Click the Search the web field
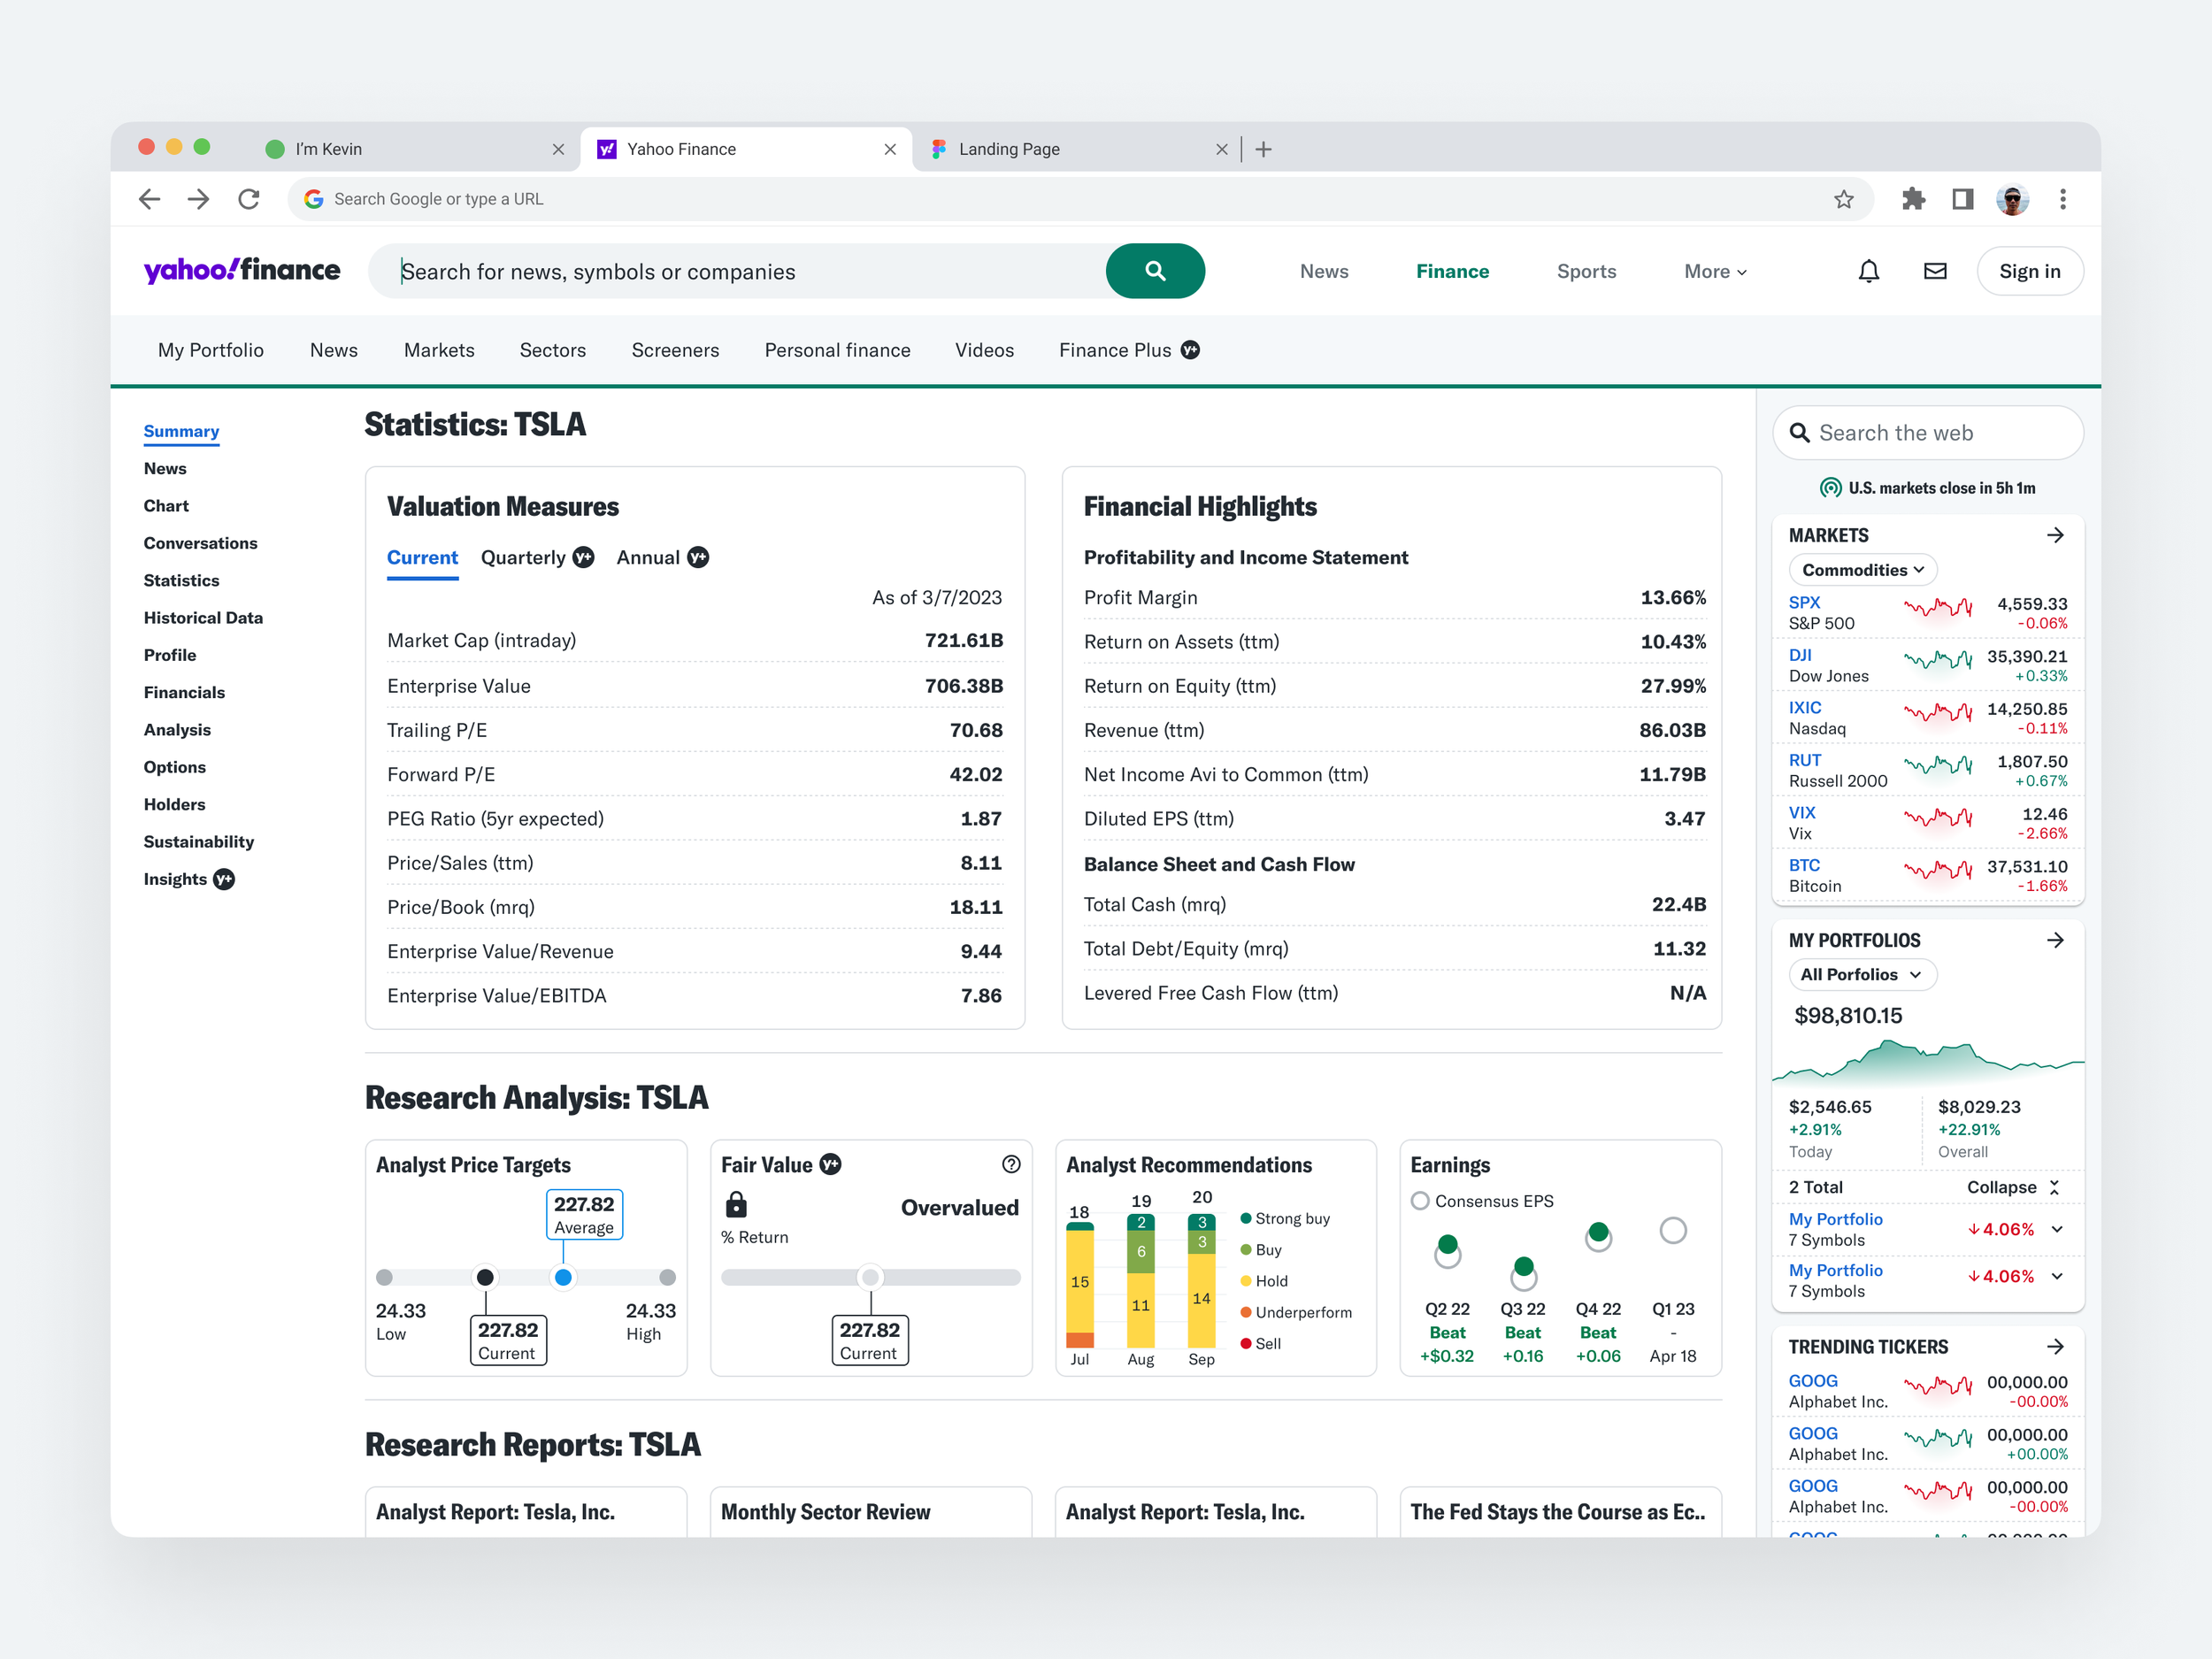This screenshot has width=2212, height=1659. click(x=1928, y=433)
